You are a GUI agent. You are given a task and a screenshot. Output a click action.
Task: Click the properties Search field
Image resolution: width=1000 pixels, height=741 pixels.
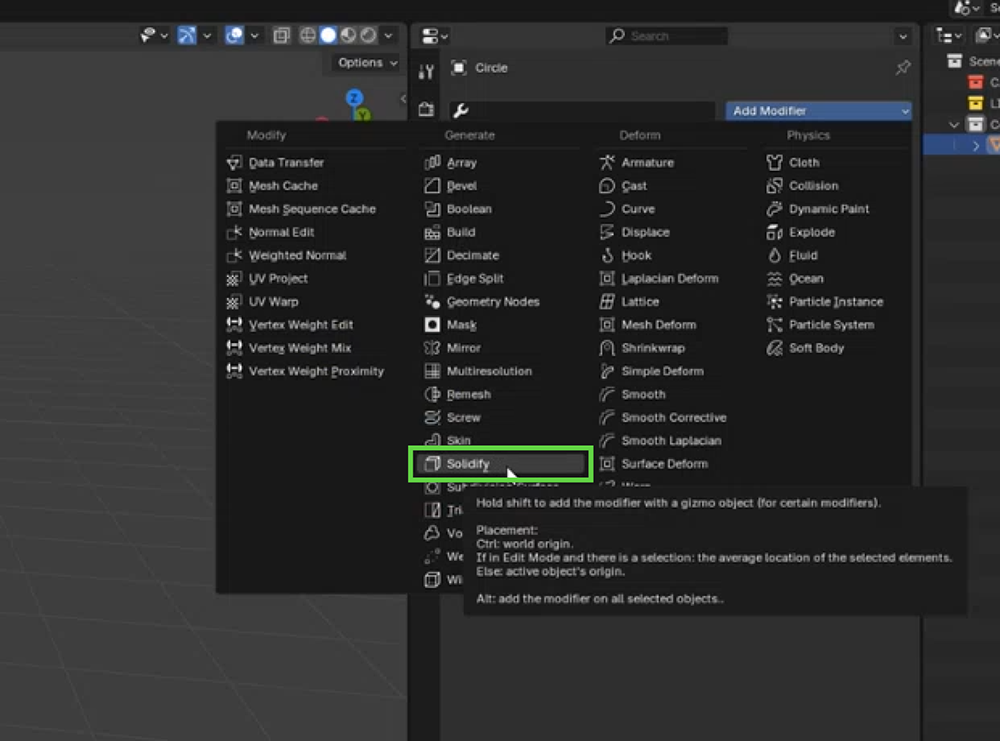click(x=667, y=36)
